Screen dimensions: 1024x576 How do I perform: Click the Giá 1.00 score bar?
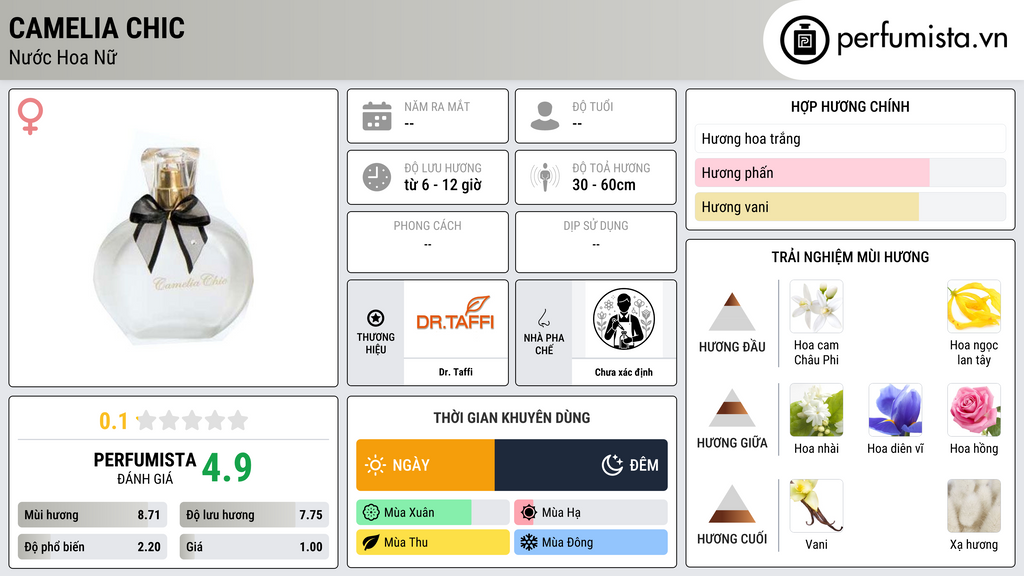[x=254, y=547]
